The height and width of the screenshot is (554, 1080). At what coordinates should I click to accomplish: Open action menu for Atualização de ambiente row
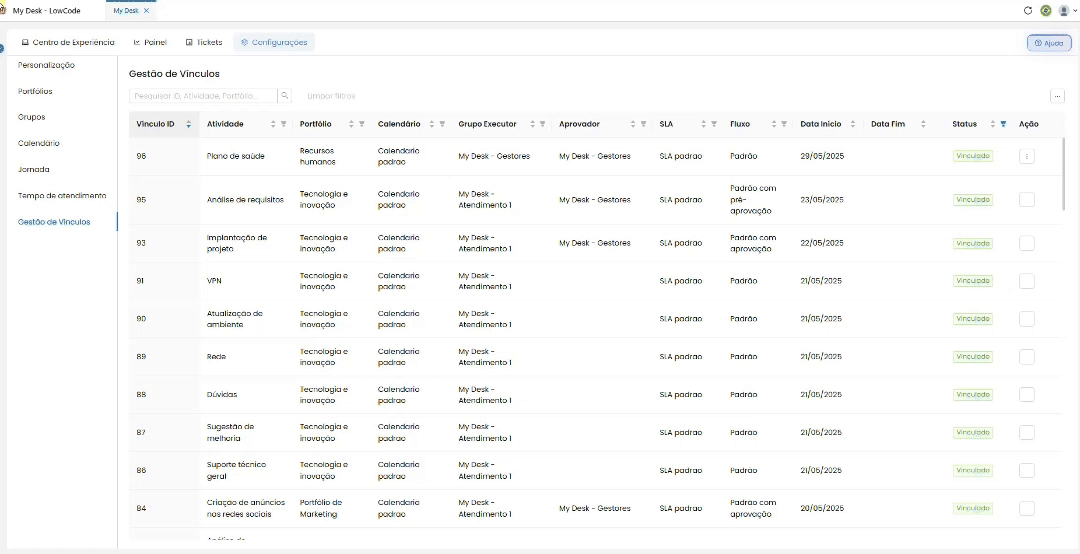pos(1027,319)
